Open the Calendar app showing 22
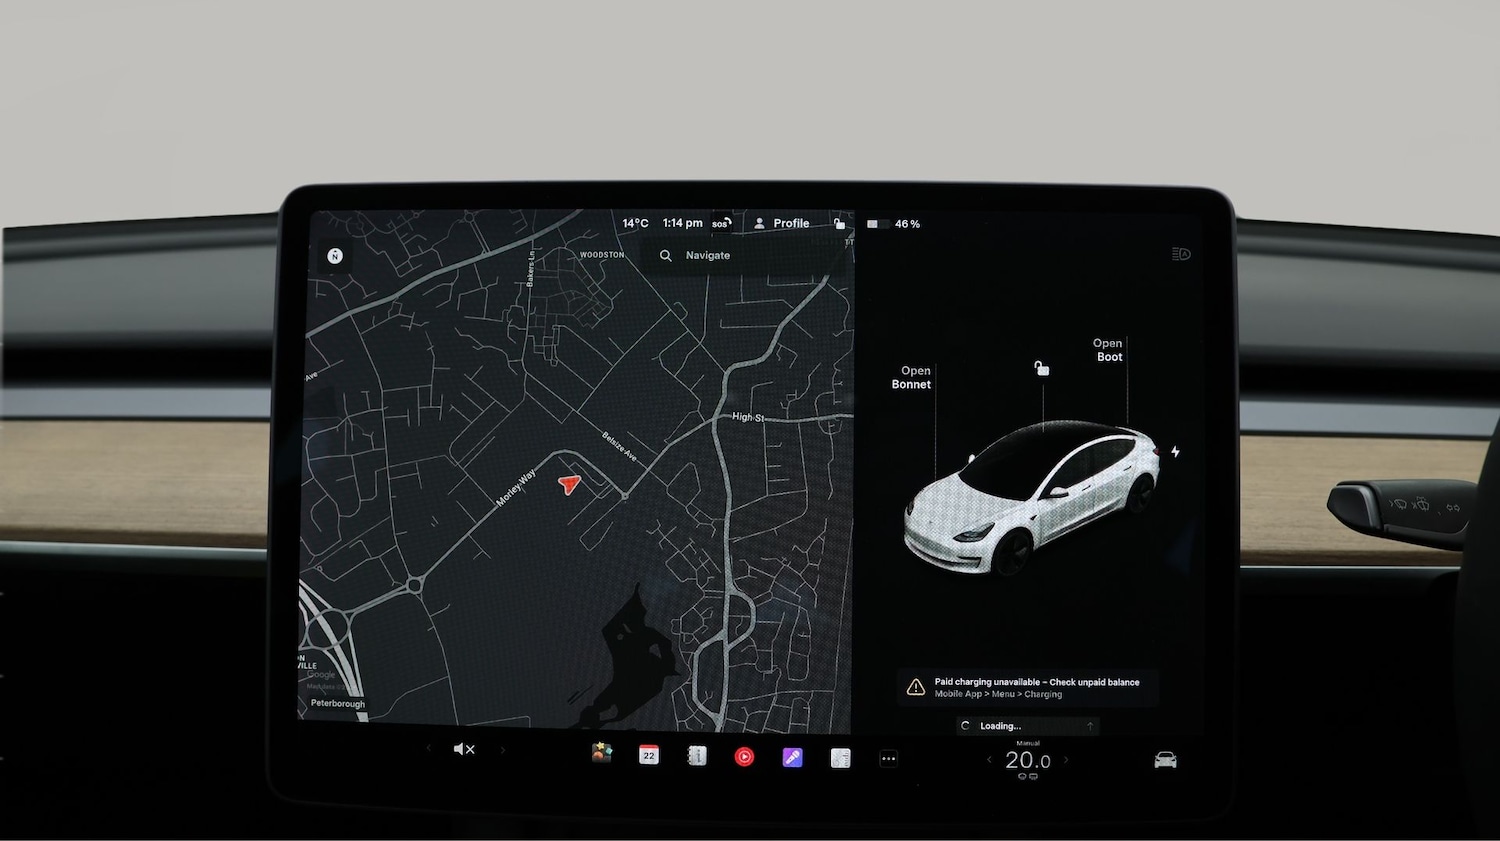This screenshot has height=841, width=1500. [x=648, y=757]
